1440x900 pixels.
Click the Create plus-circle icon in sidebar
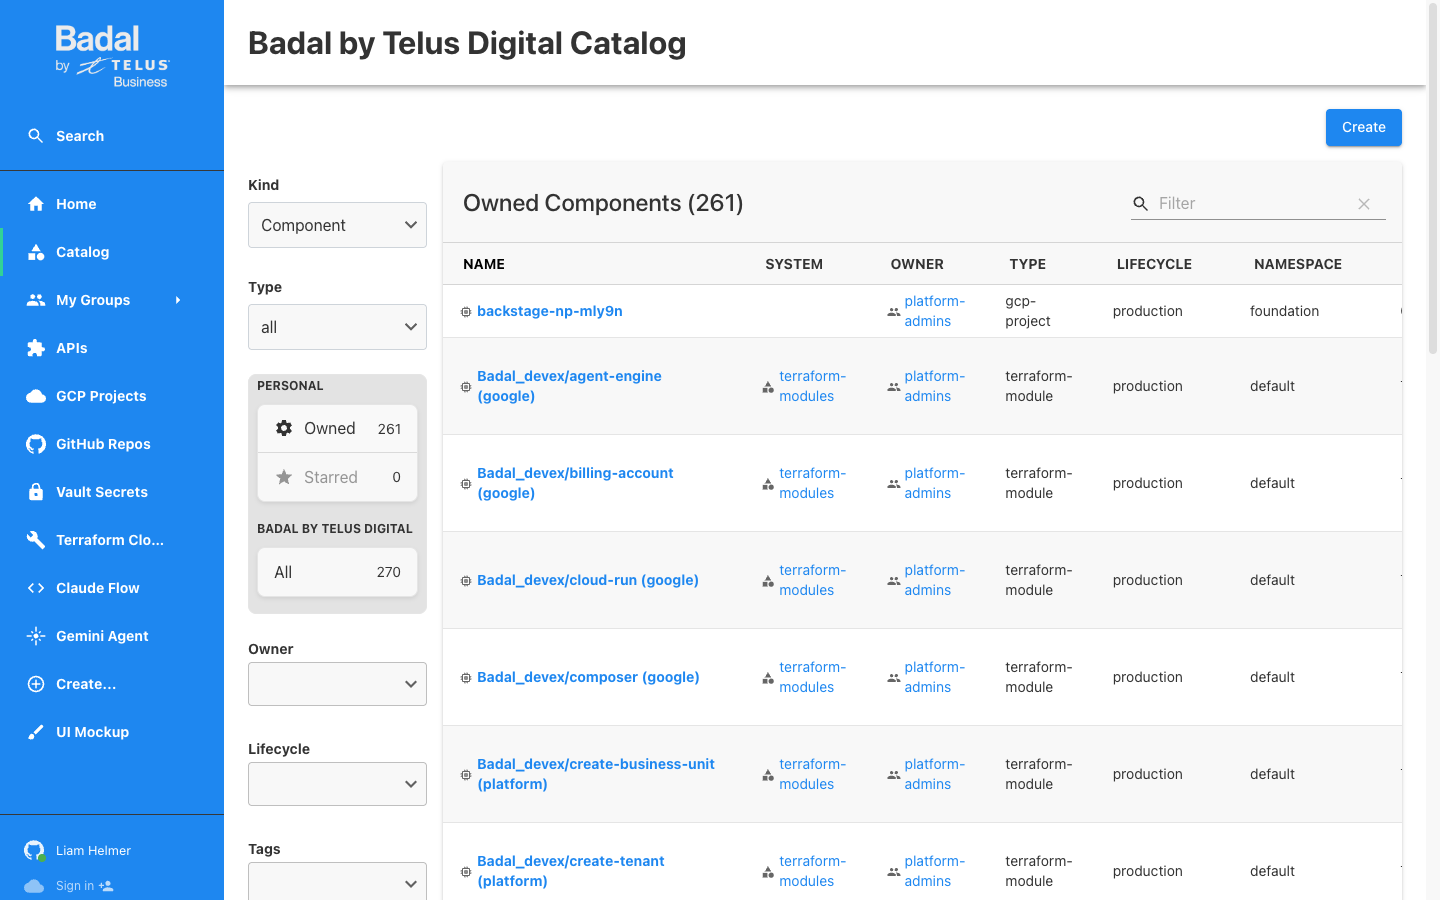point(36,684)
